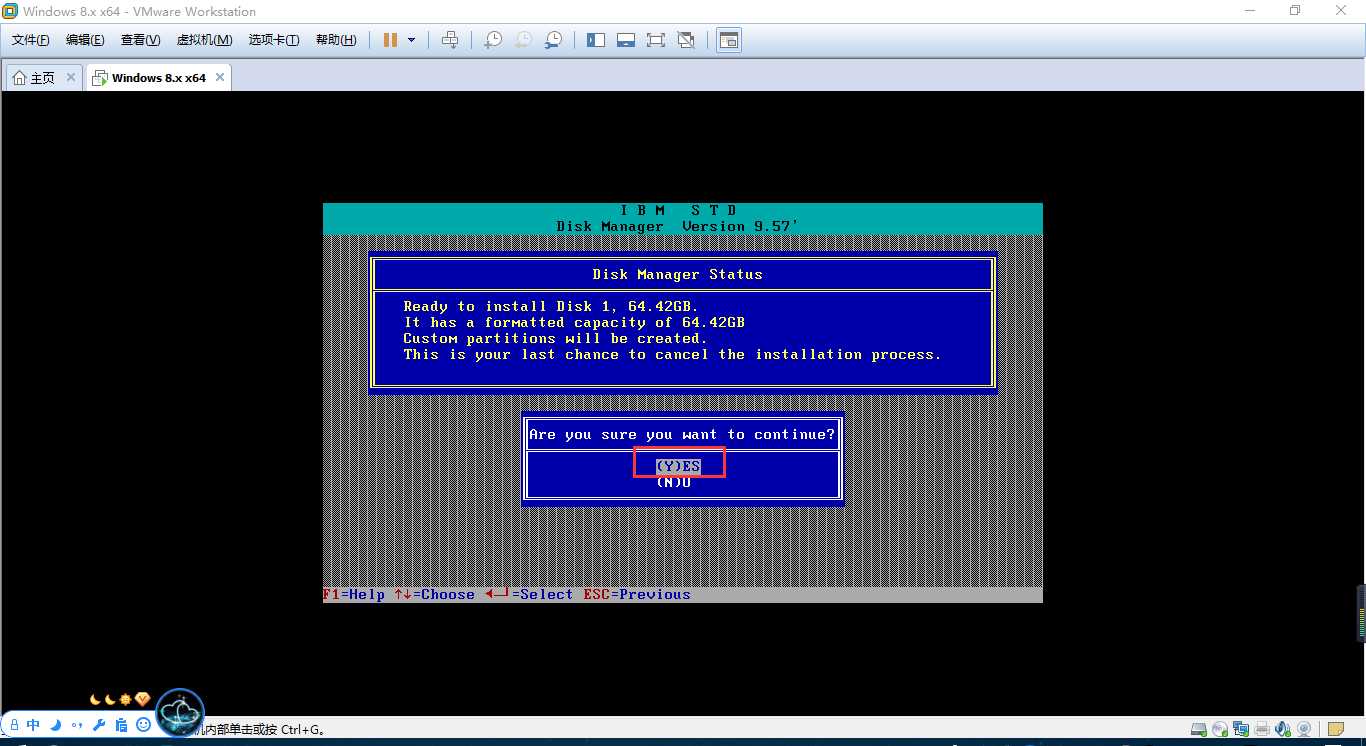Click the hard disk device status icon

pyautogui.click(x=1199, y=729)
